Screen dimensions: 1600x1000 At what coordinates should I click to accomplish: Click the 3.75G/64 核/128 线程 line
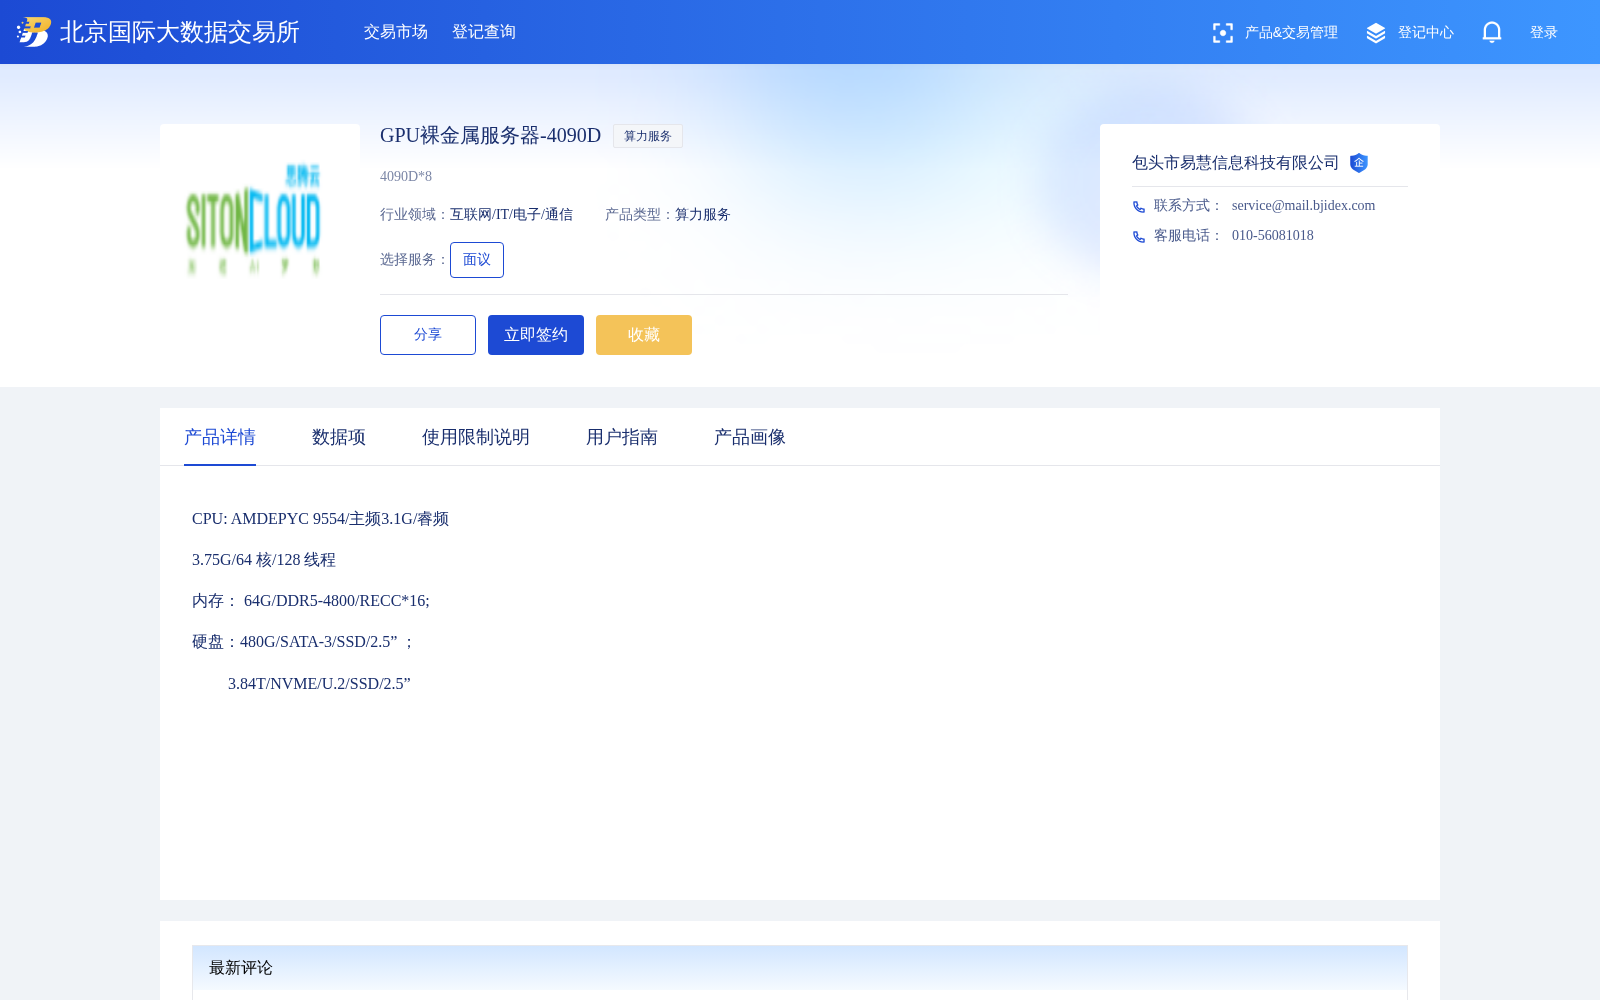[x=264, y=559]
